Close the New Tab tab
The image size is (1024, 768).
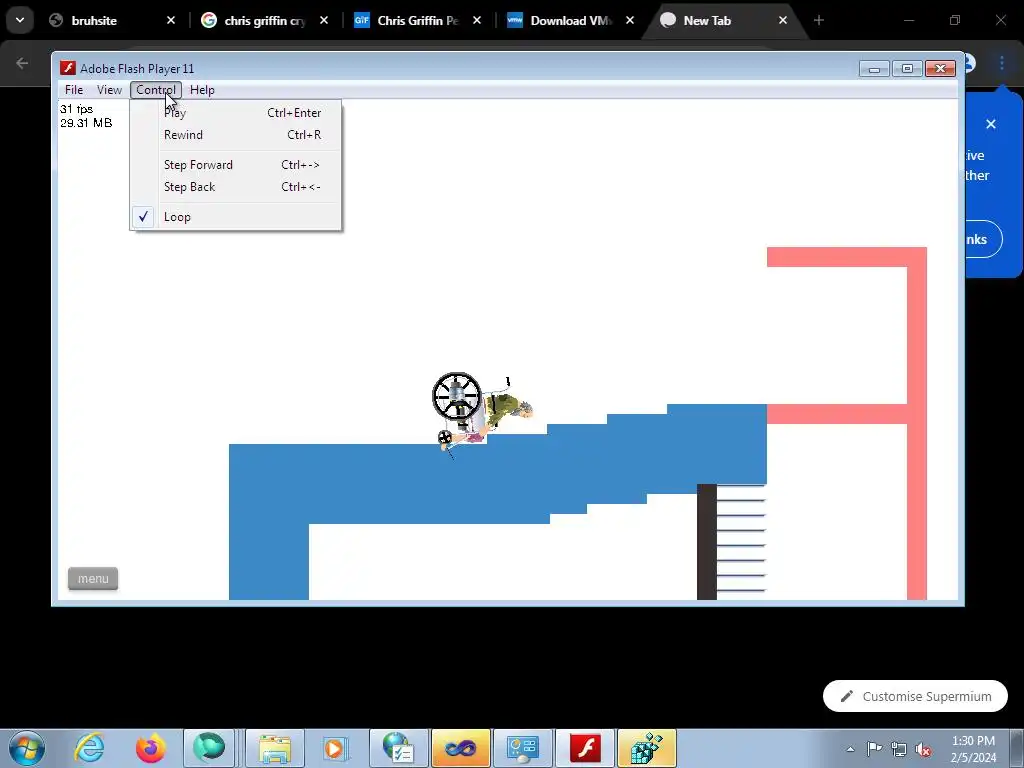click(782, 21)
